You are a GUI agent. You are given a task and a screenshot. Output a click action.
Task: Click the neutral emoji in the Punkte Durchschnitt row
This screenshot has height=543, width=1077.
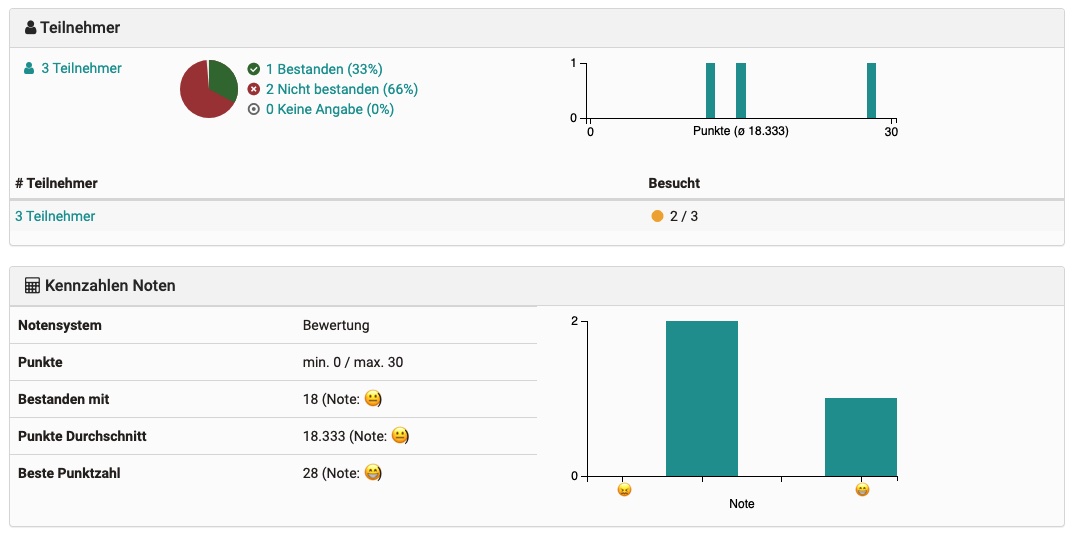click(x=399, y=436)
